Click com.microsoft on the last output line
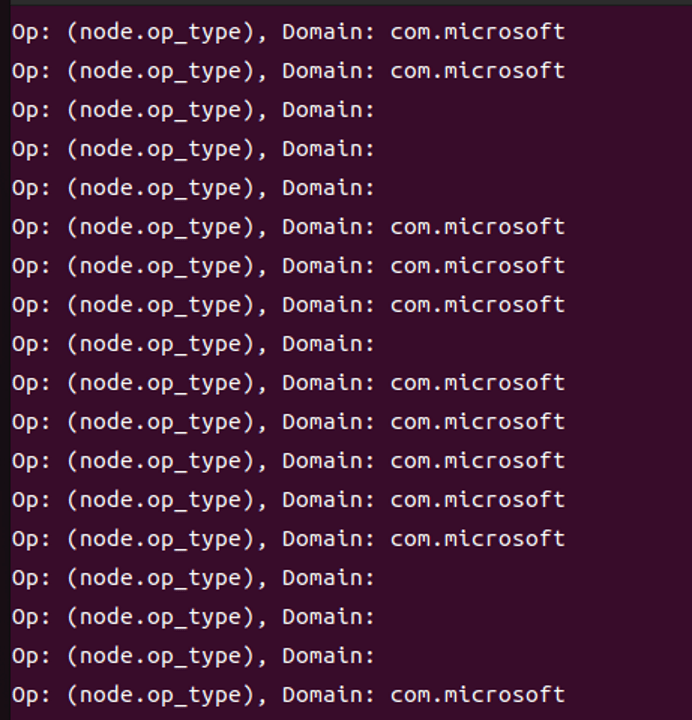The height and width of the screenshot is (720, 692). [x=477, y=695]
